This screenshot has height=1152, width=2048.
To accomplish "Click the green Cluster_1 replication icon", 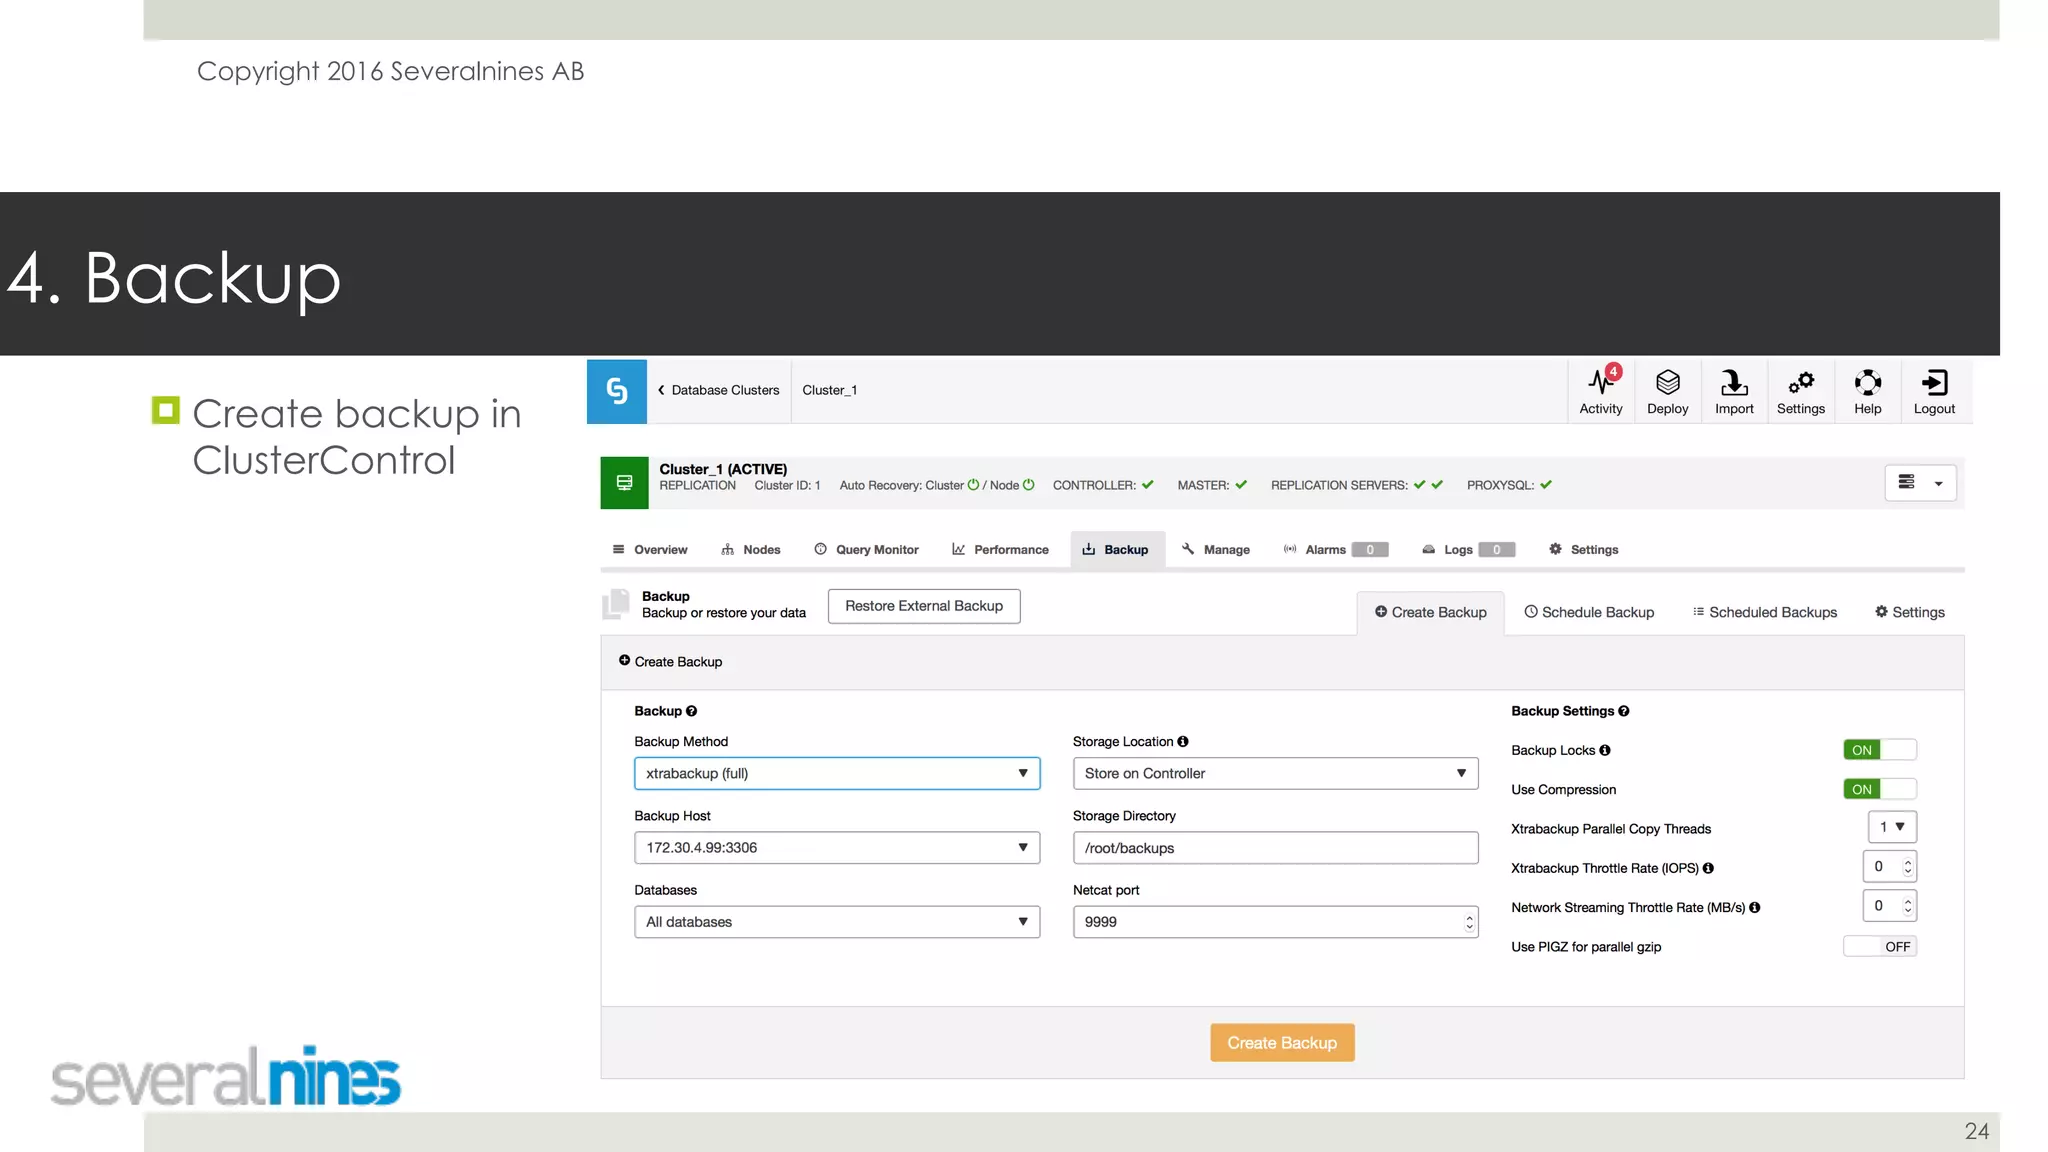I will click(624, 483).
